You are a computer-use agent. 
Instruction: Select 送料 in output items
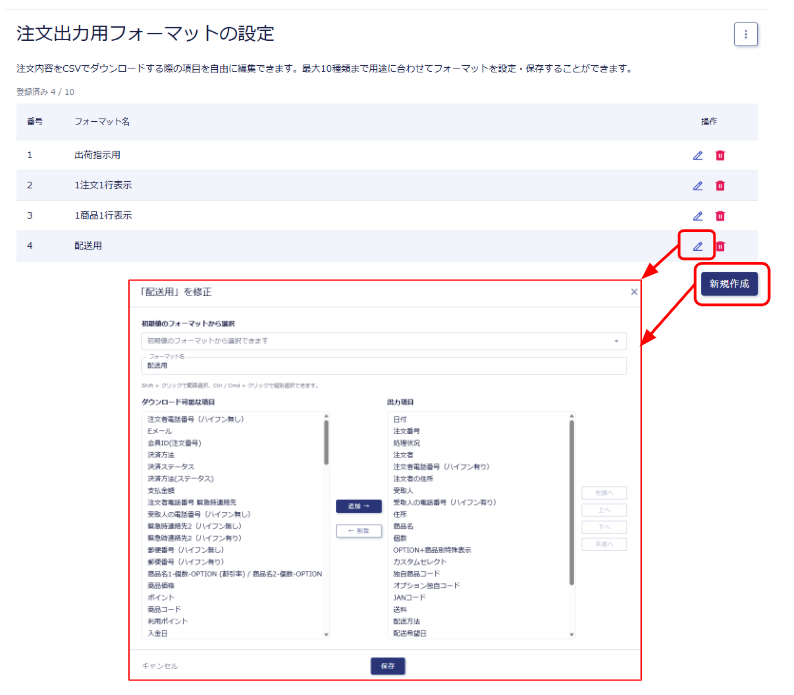click(x=400, y=609)
